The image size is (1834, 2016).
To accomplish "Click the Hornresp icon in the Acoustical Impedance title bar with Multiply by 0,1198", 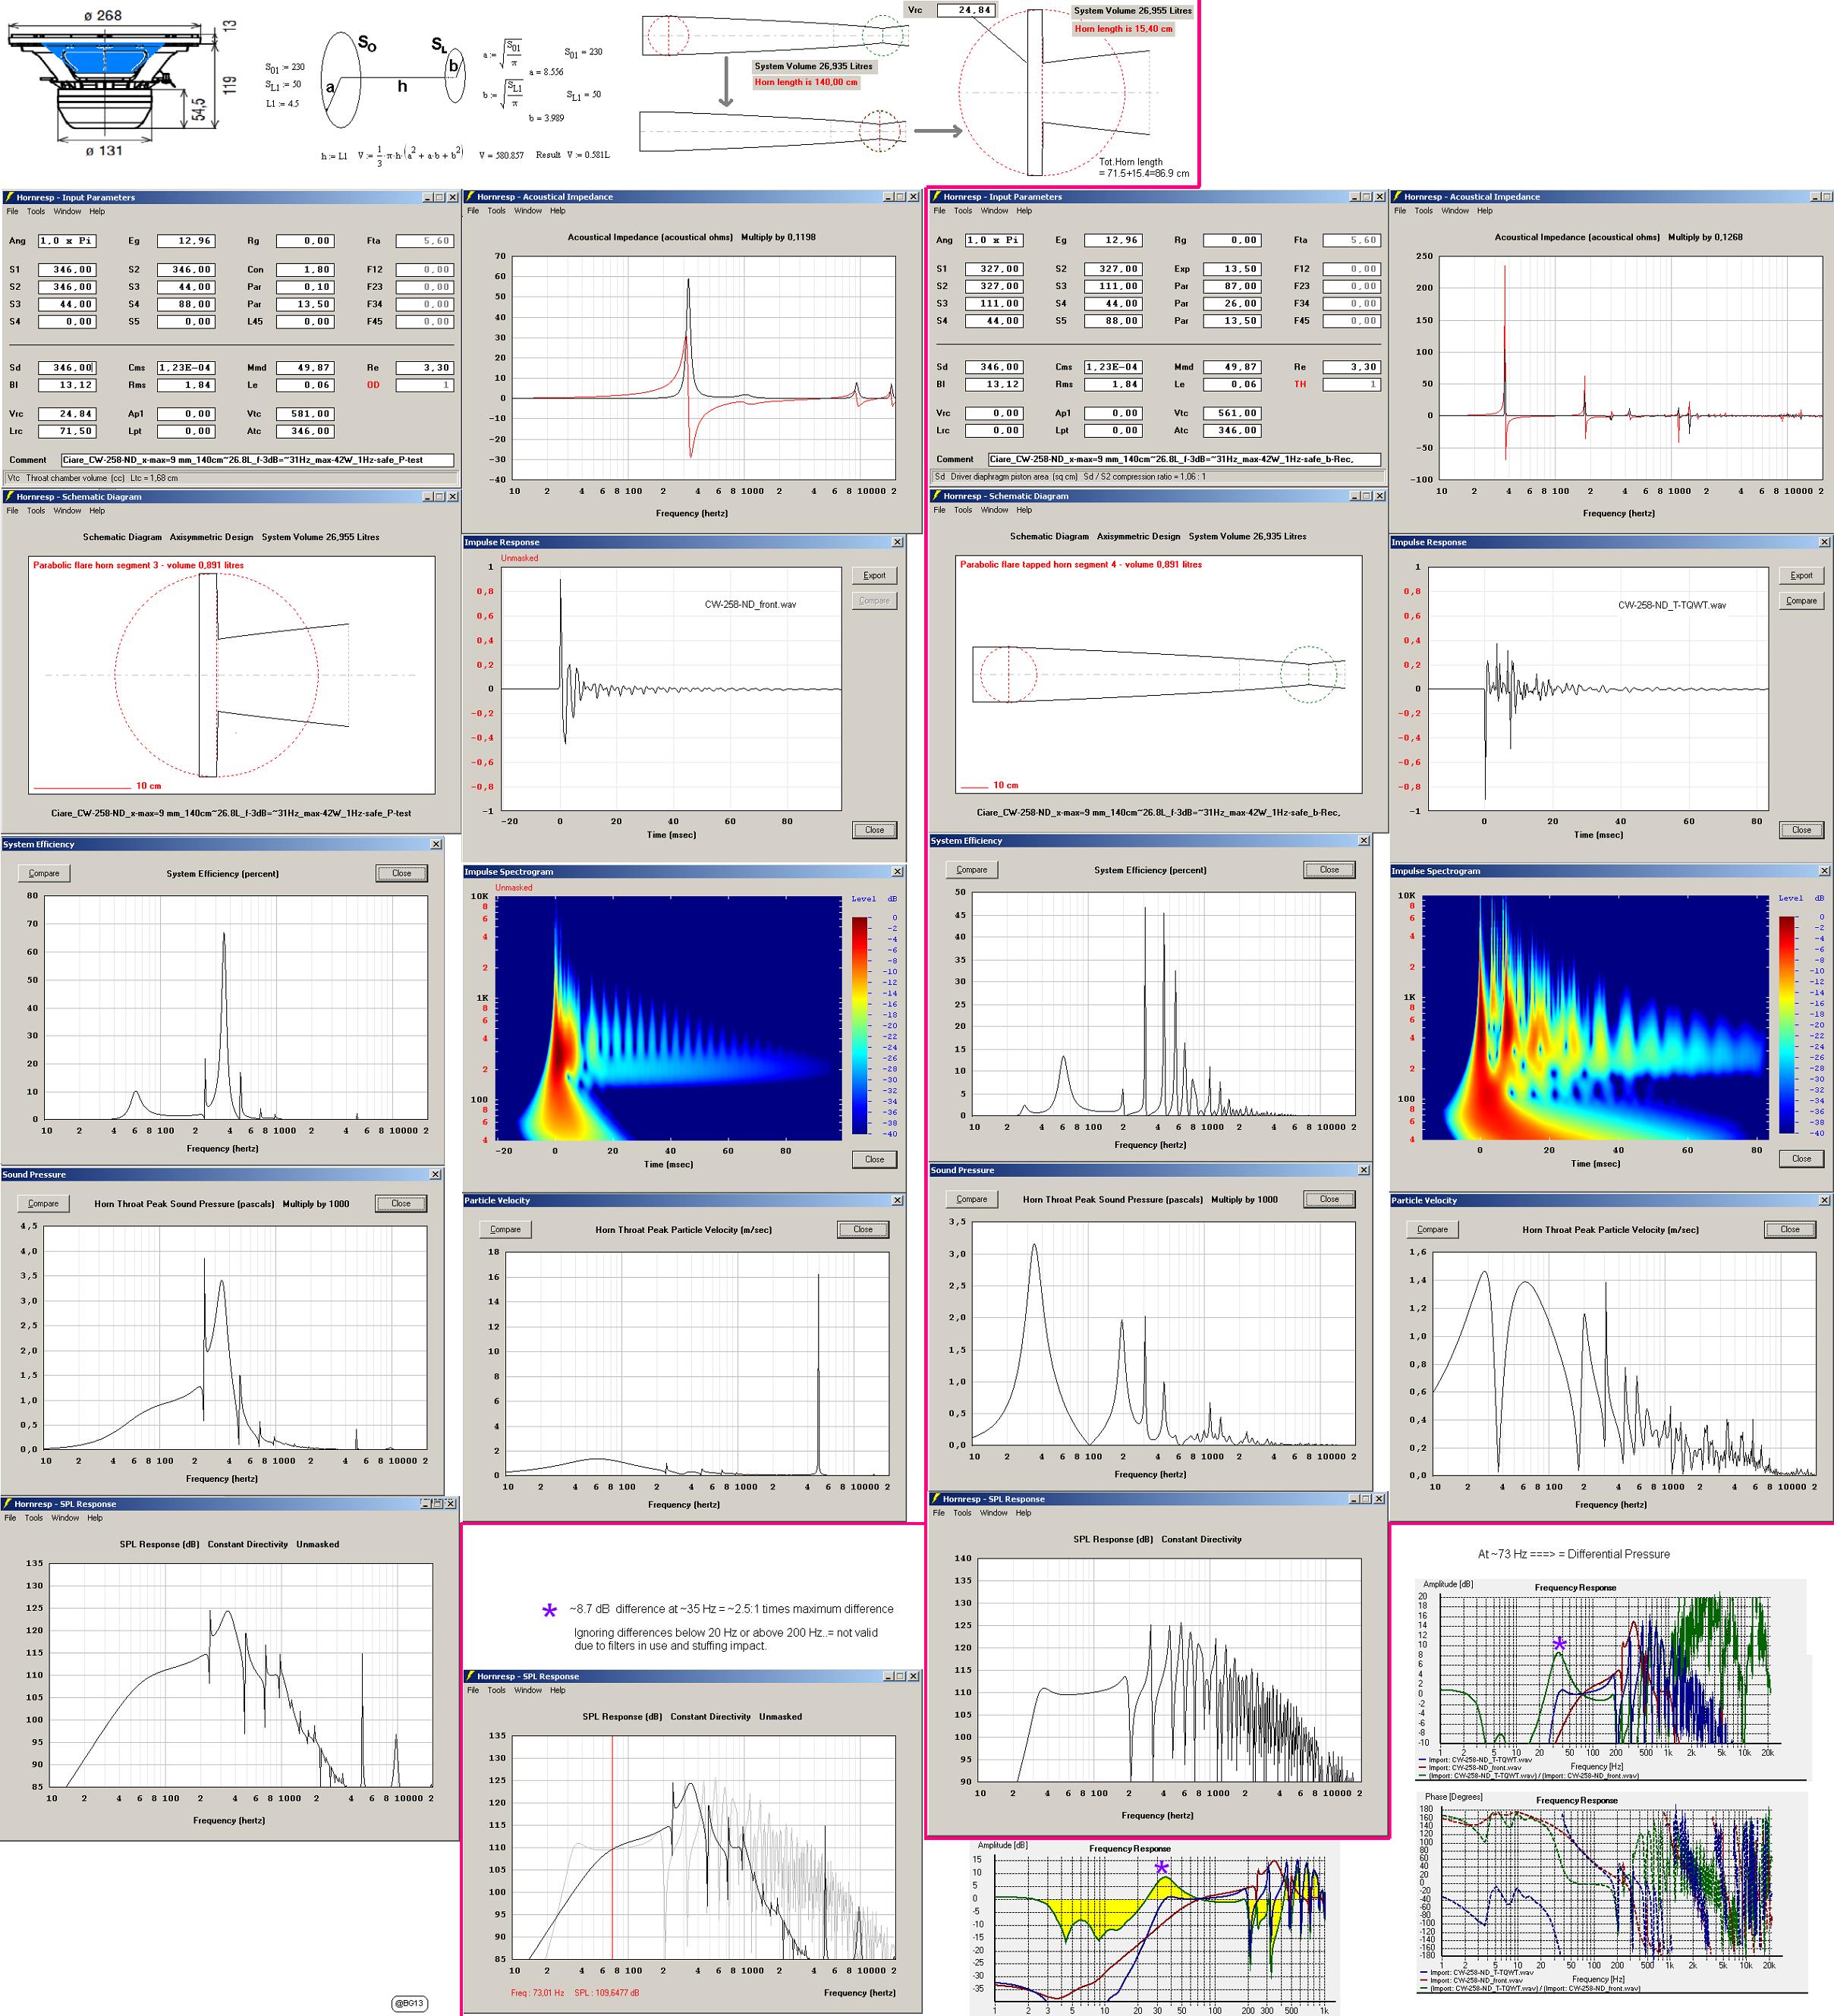I will click(470, 196).
